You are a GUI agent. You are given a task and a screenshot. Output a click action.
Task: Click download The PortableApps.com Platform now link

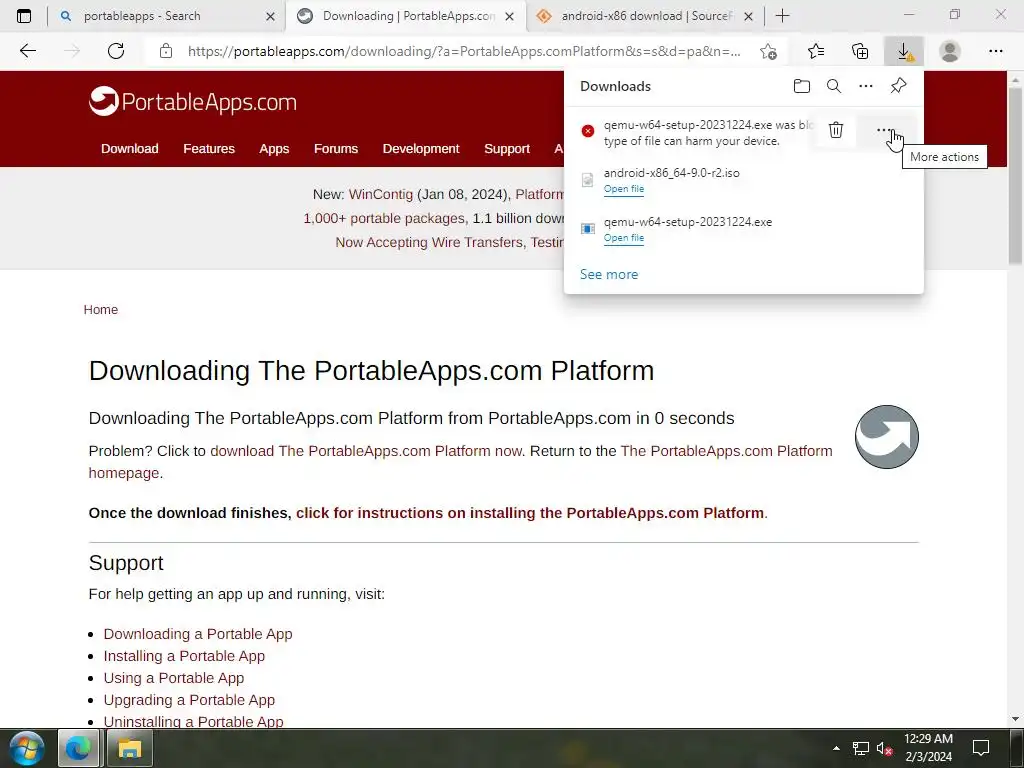[366, 451]
